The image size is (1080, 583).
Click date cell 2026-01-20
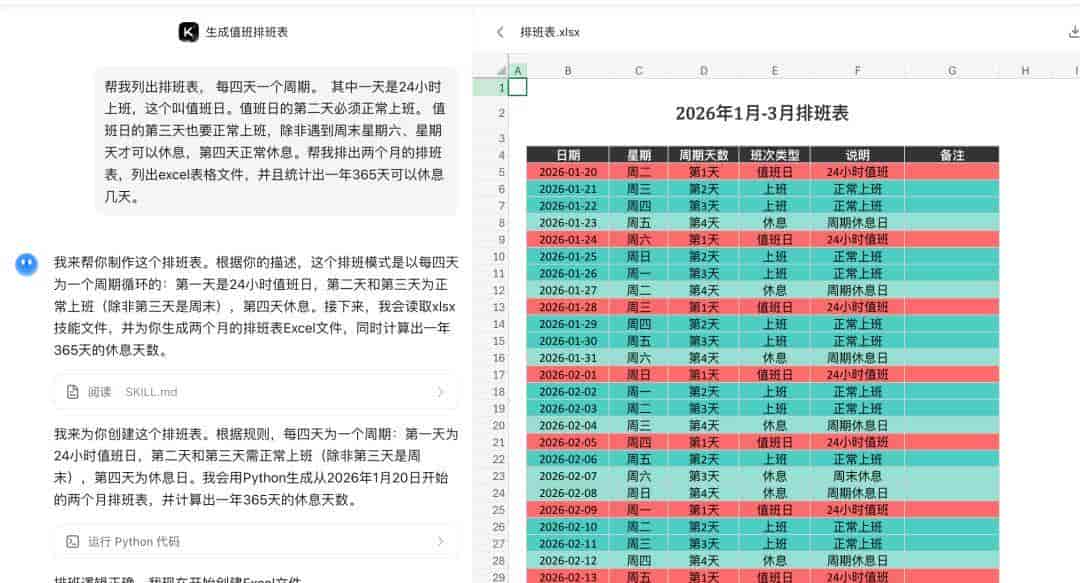tap(568, 172)
